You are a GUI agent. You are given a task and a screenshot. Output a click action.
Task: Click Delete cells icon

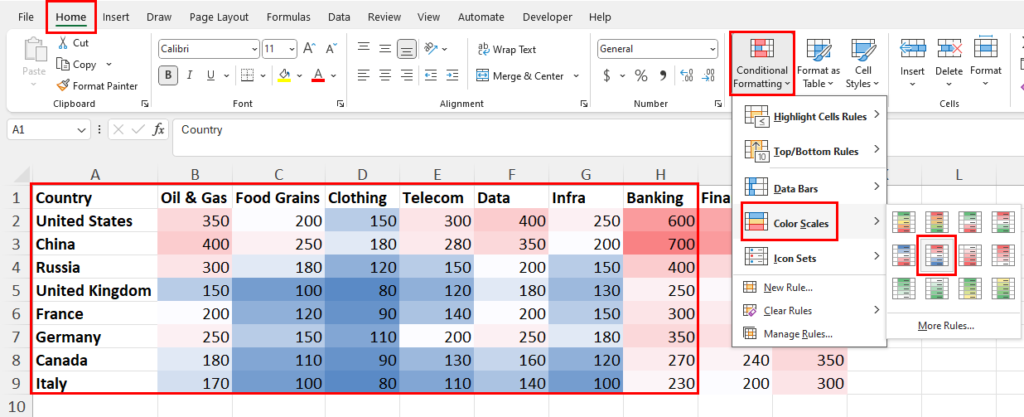[949, 49]
